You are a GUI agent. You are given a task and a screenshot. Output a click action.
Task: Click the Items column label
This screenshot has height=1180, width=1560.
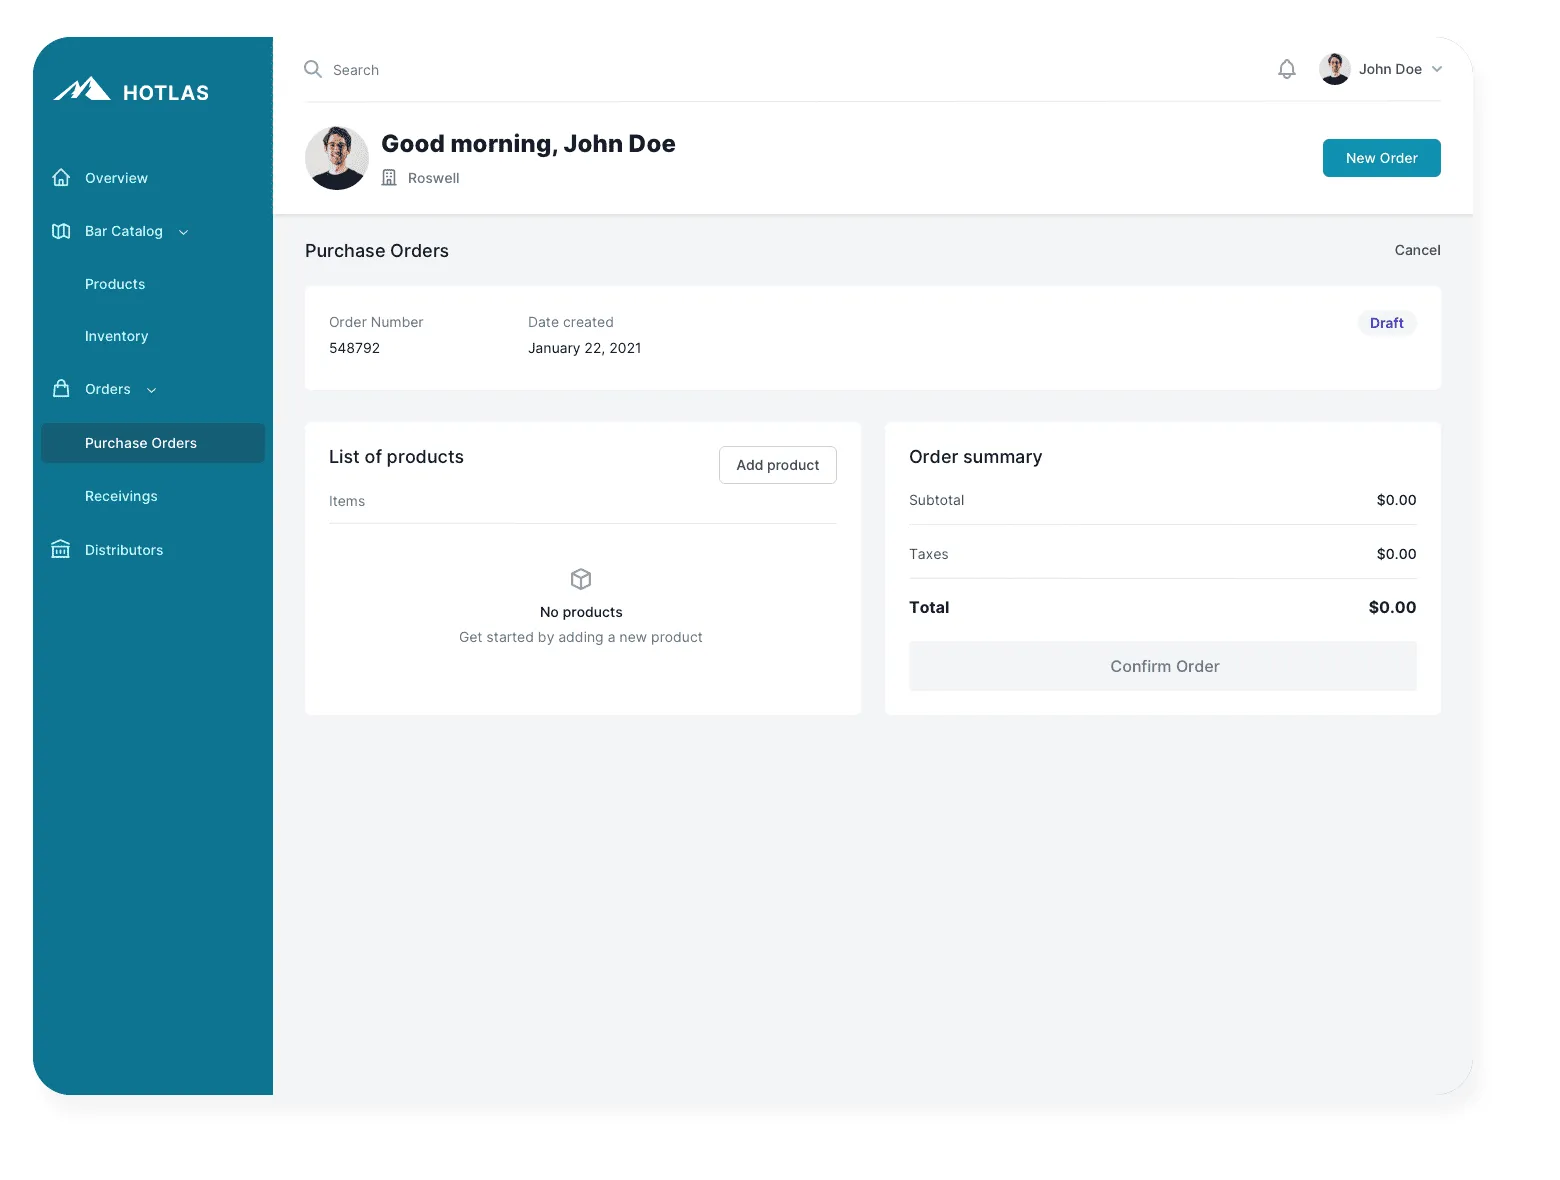[347, 501]
